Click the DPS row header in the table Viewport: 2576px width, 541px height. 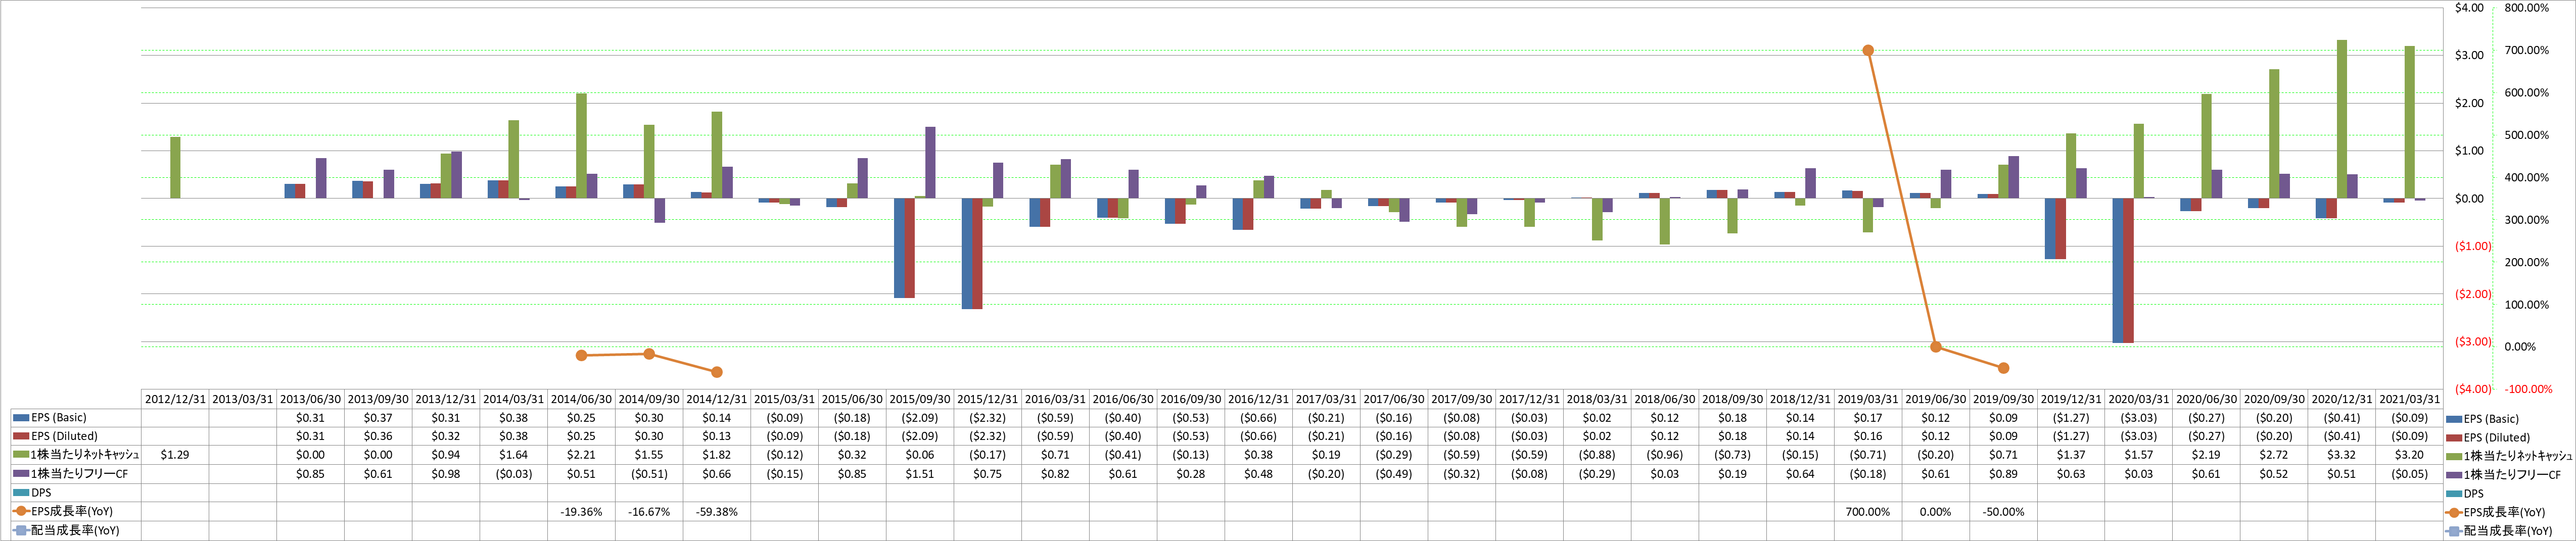(x=76, y=493)
